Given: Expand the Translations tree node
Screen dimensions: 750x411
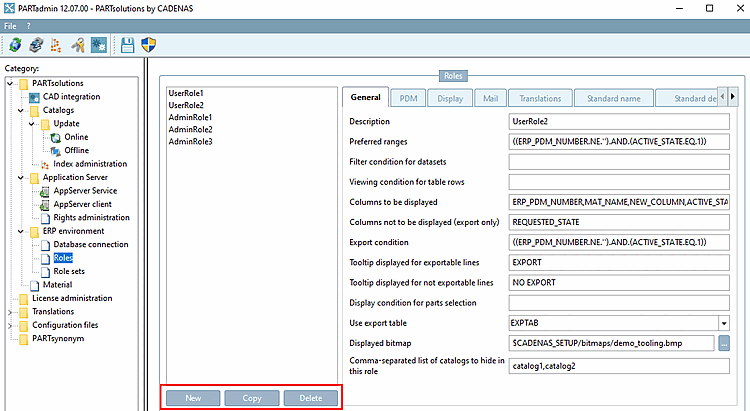Looking at the screenshot, I should (10, 312).
